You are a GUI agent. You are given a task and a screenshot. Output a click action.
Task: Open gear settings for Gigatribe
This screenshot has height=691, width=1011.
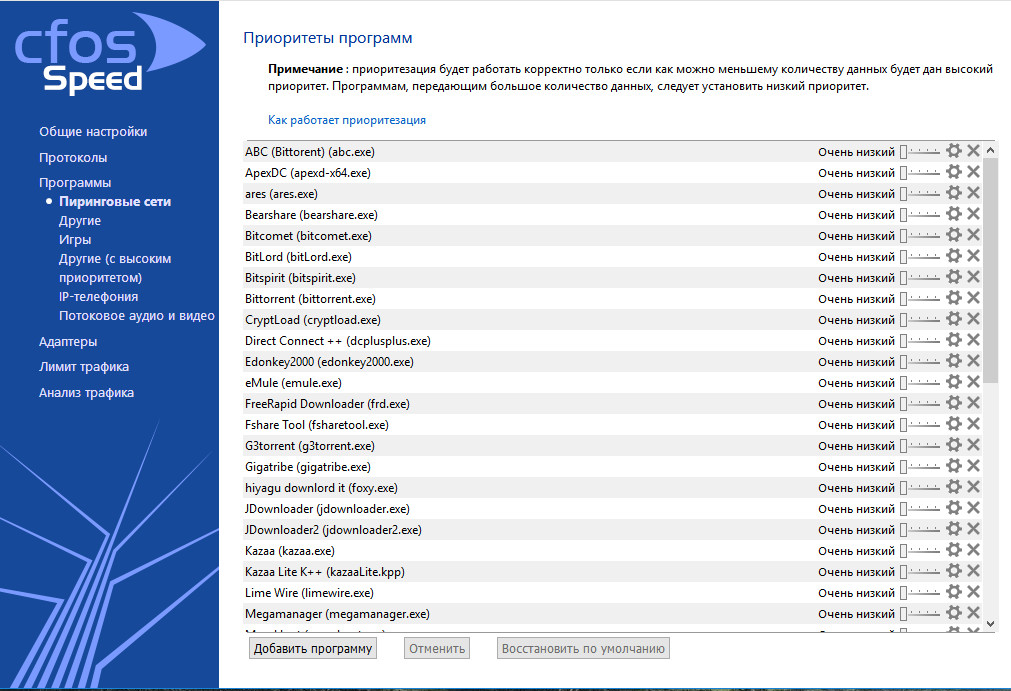tap(954, 466)
